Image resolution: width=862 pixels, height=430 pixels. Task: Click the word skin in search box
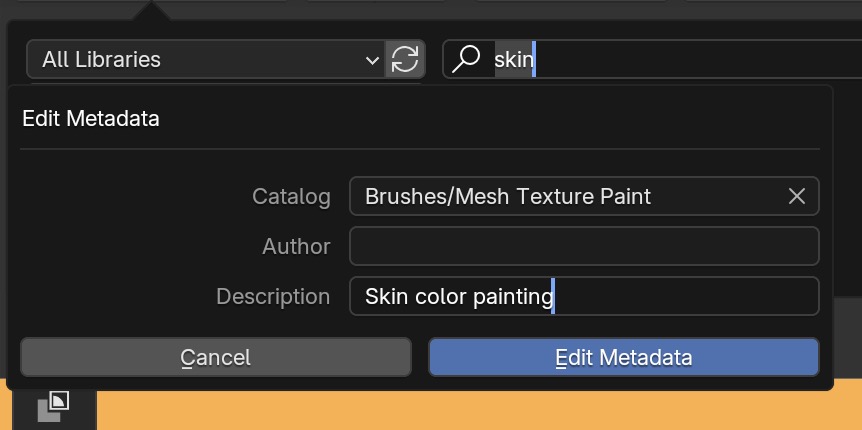(x=513, y=59)
